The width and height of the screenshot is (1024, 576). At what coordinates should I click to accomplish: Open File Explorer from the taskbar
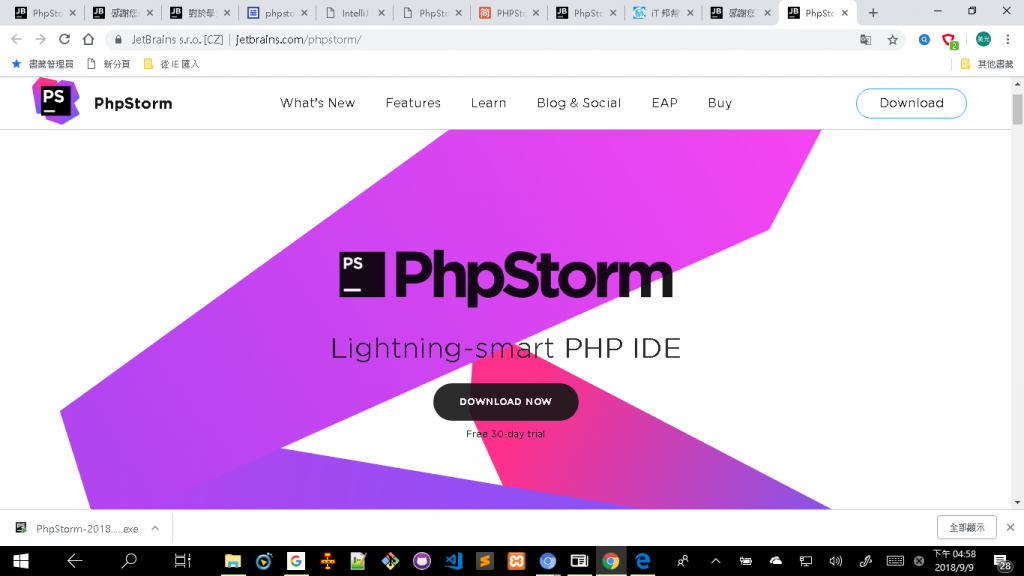pos(232,561)
